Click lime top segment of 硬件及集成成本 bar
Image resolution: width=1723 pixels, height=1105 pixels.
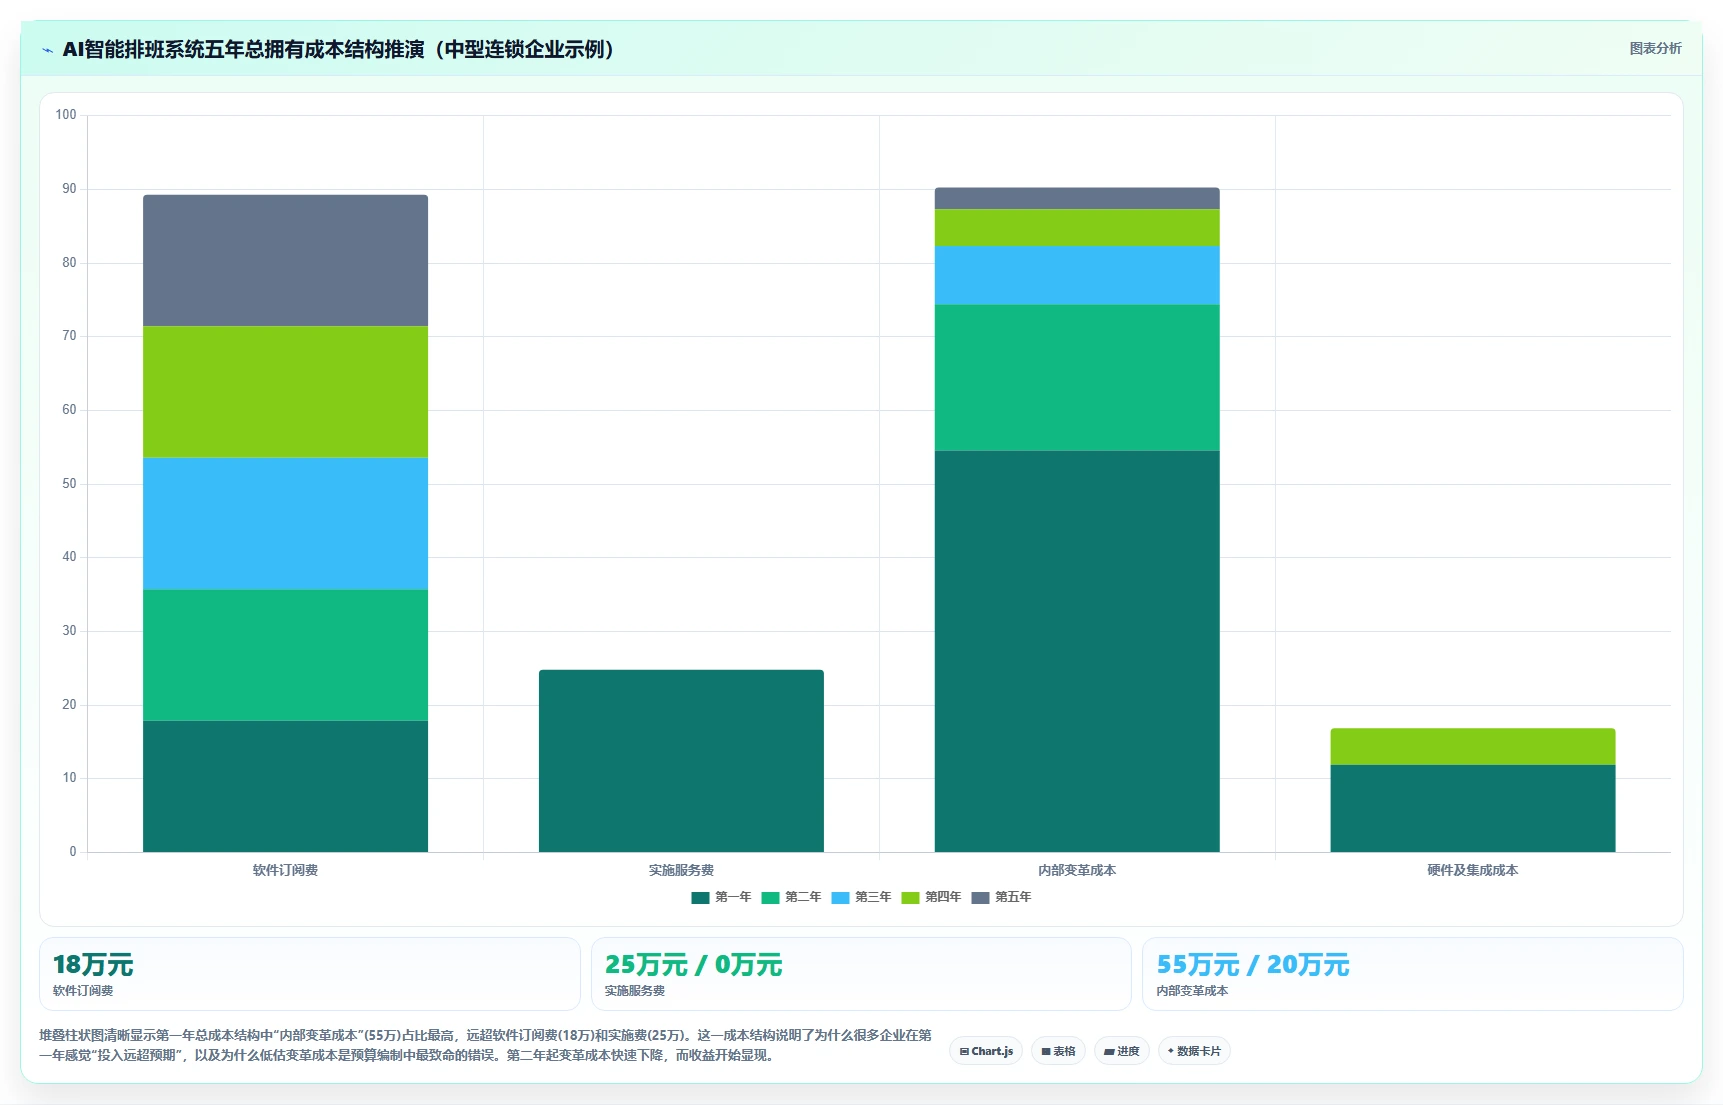[x=1473, y=746]
